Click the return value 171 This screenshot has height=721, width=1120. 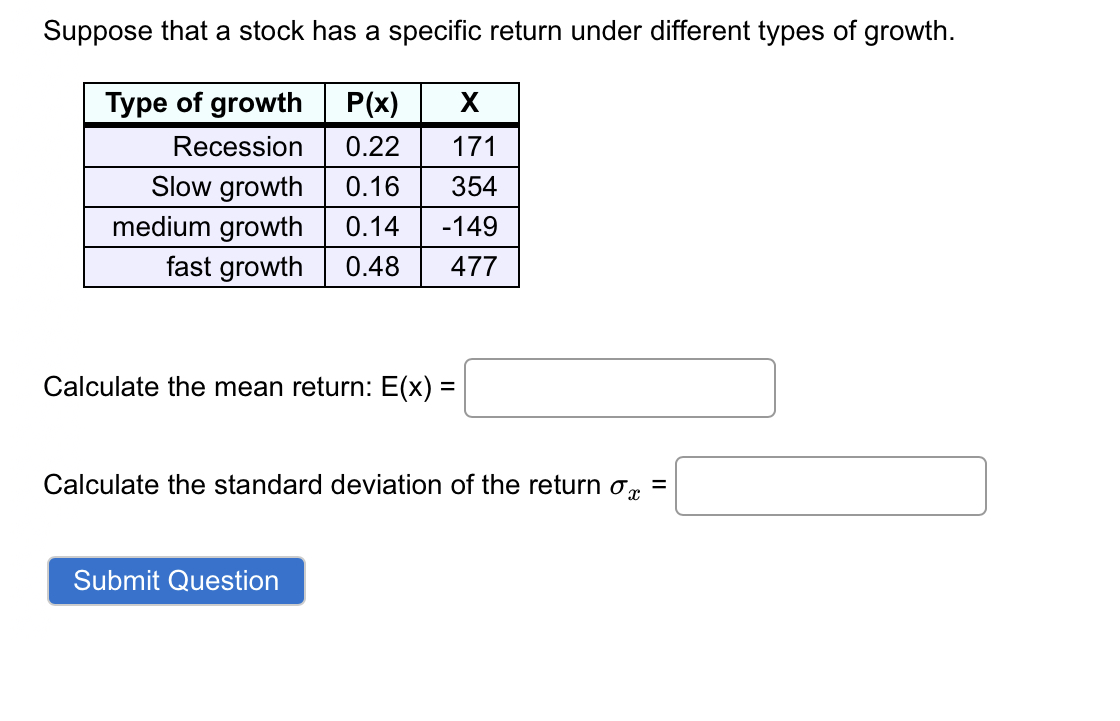[x=469, y=146]
